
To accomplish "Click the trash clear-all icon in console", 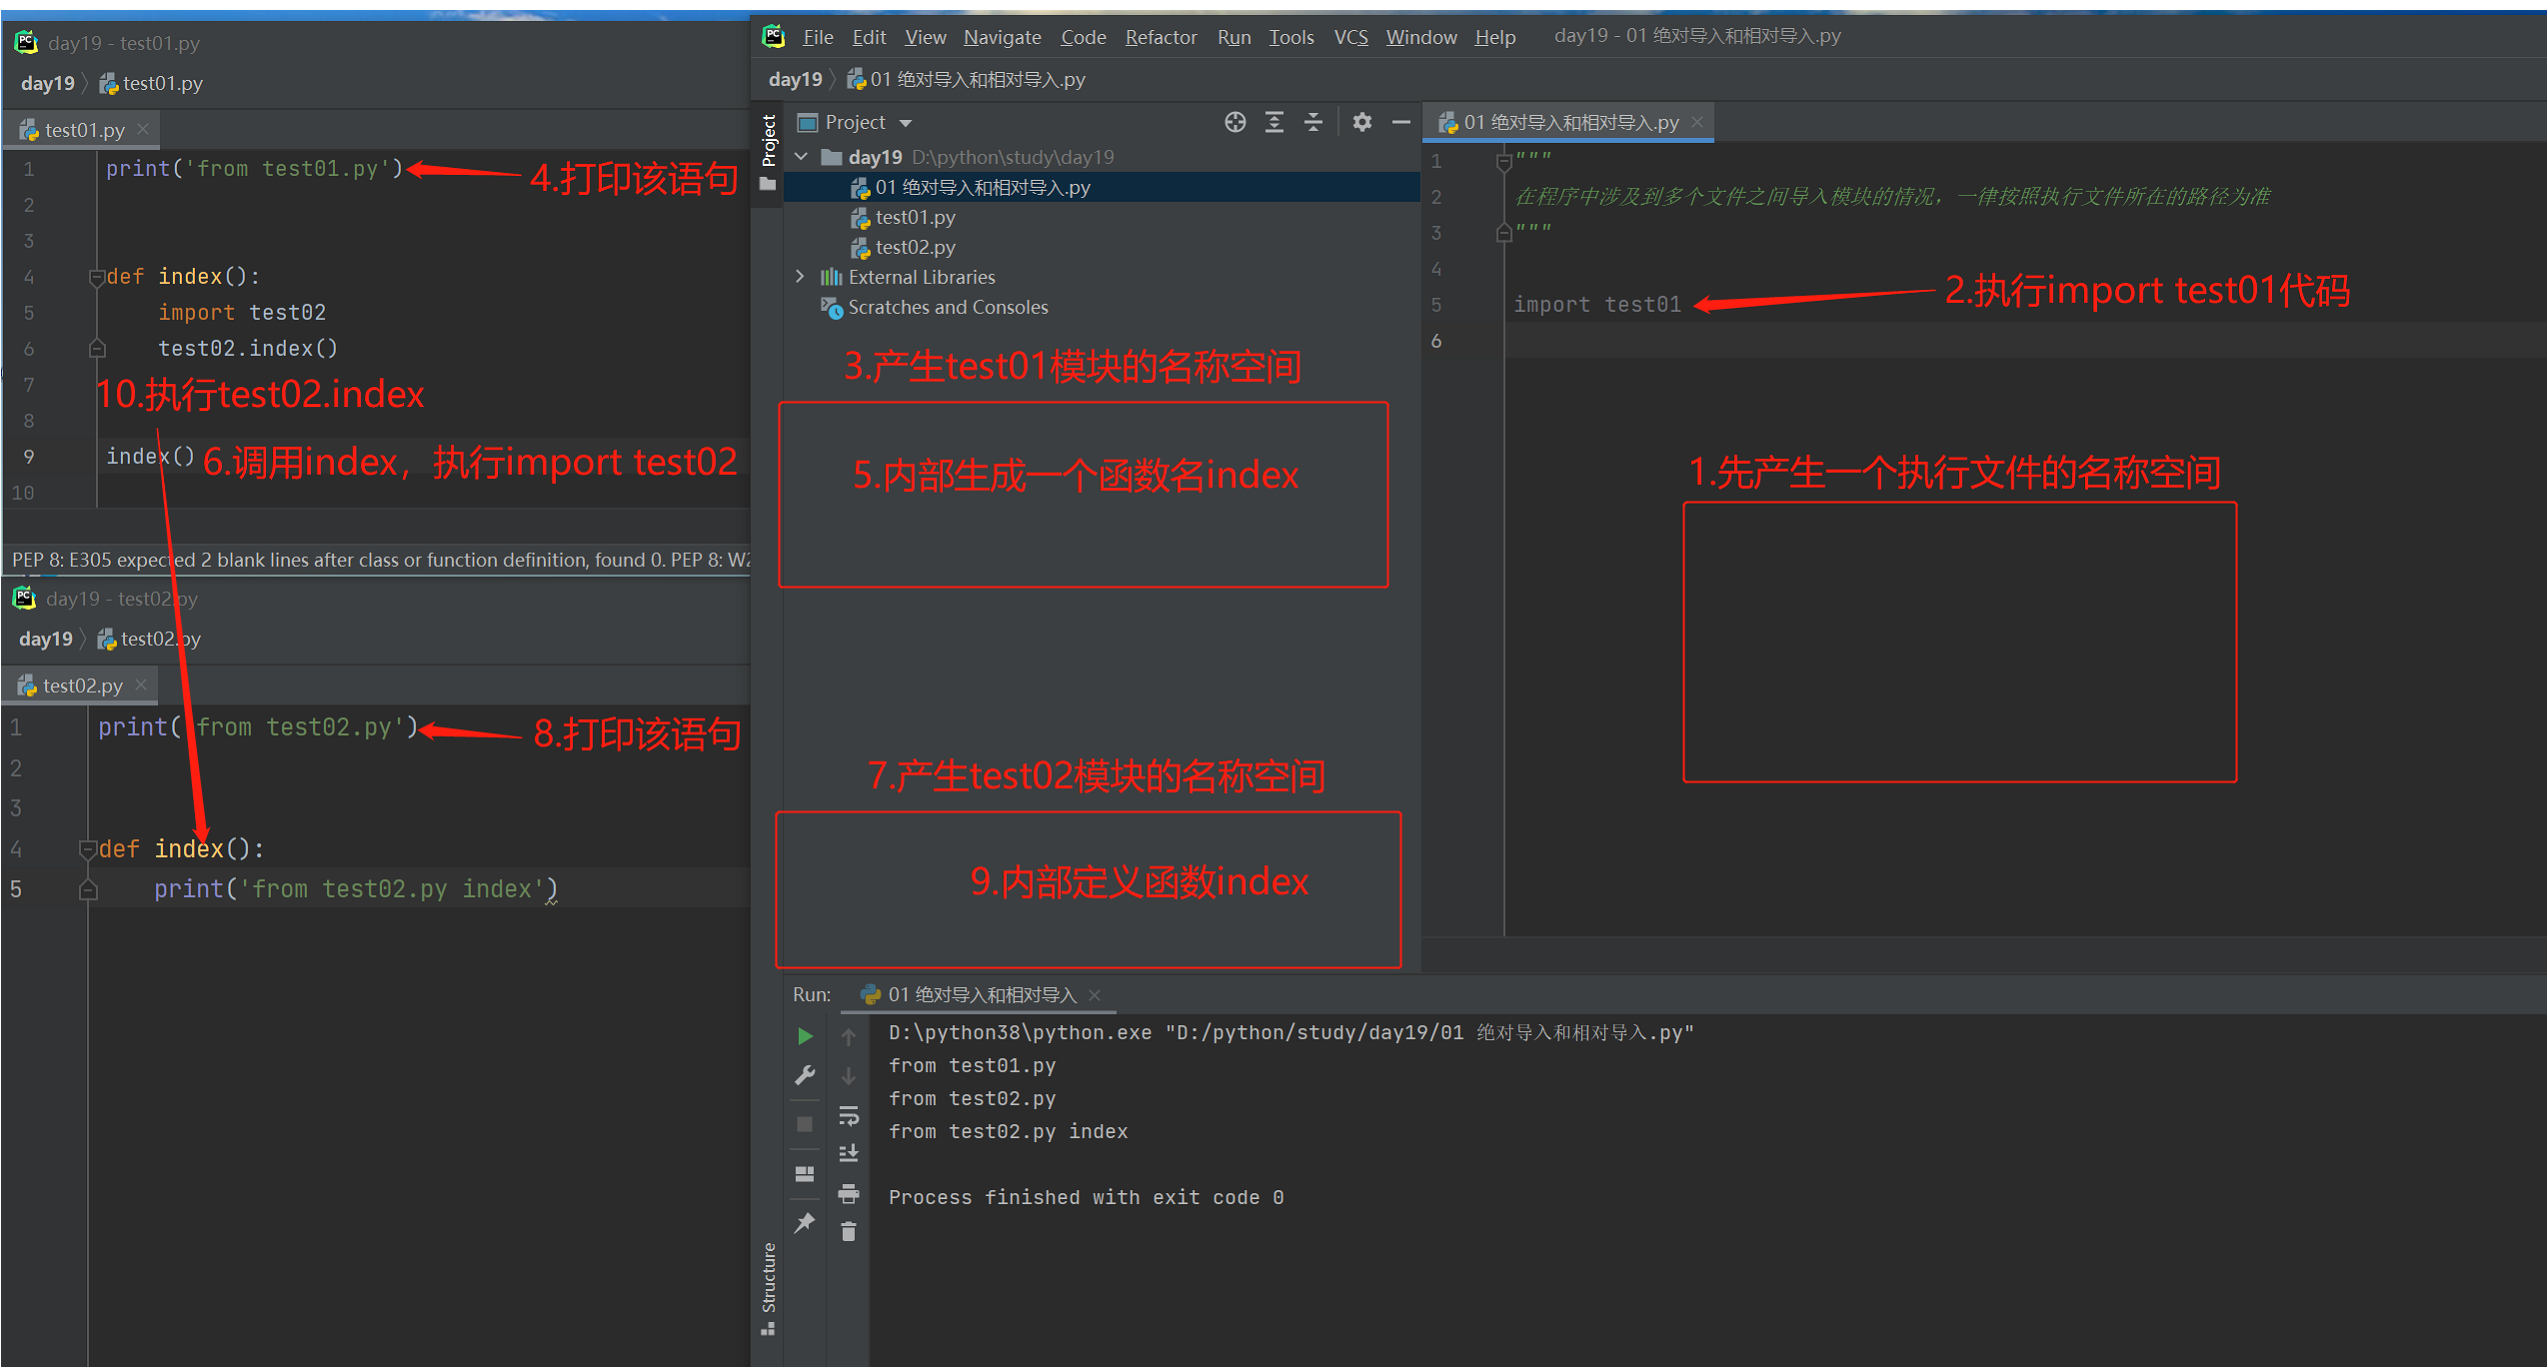I will pos(849,1232).
